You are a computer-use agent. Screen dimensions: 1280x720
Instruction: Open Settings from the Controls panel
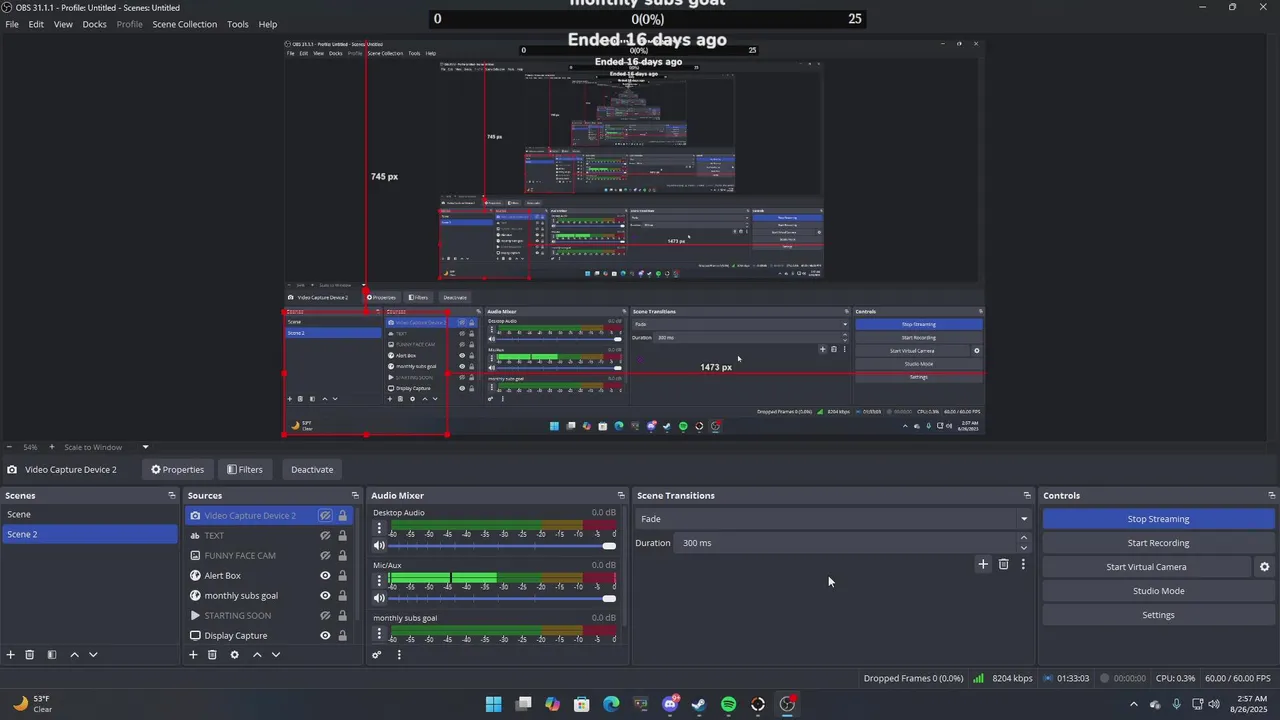point(1158,615)
